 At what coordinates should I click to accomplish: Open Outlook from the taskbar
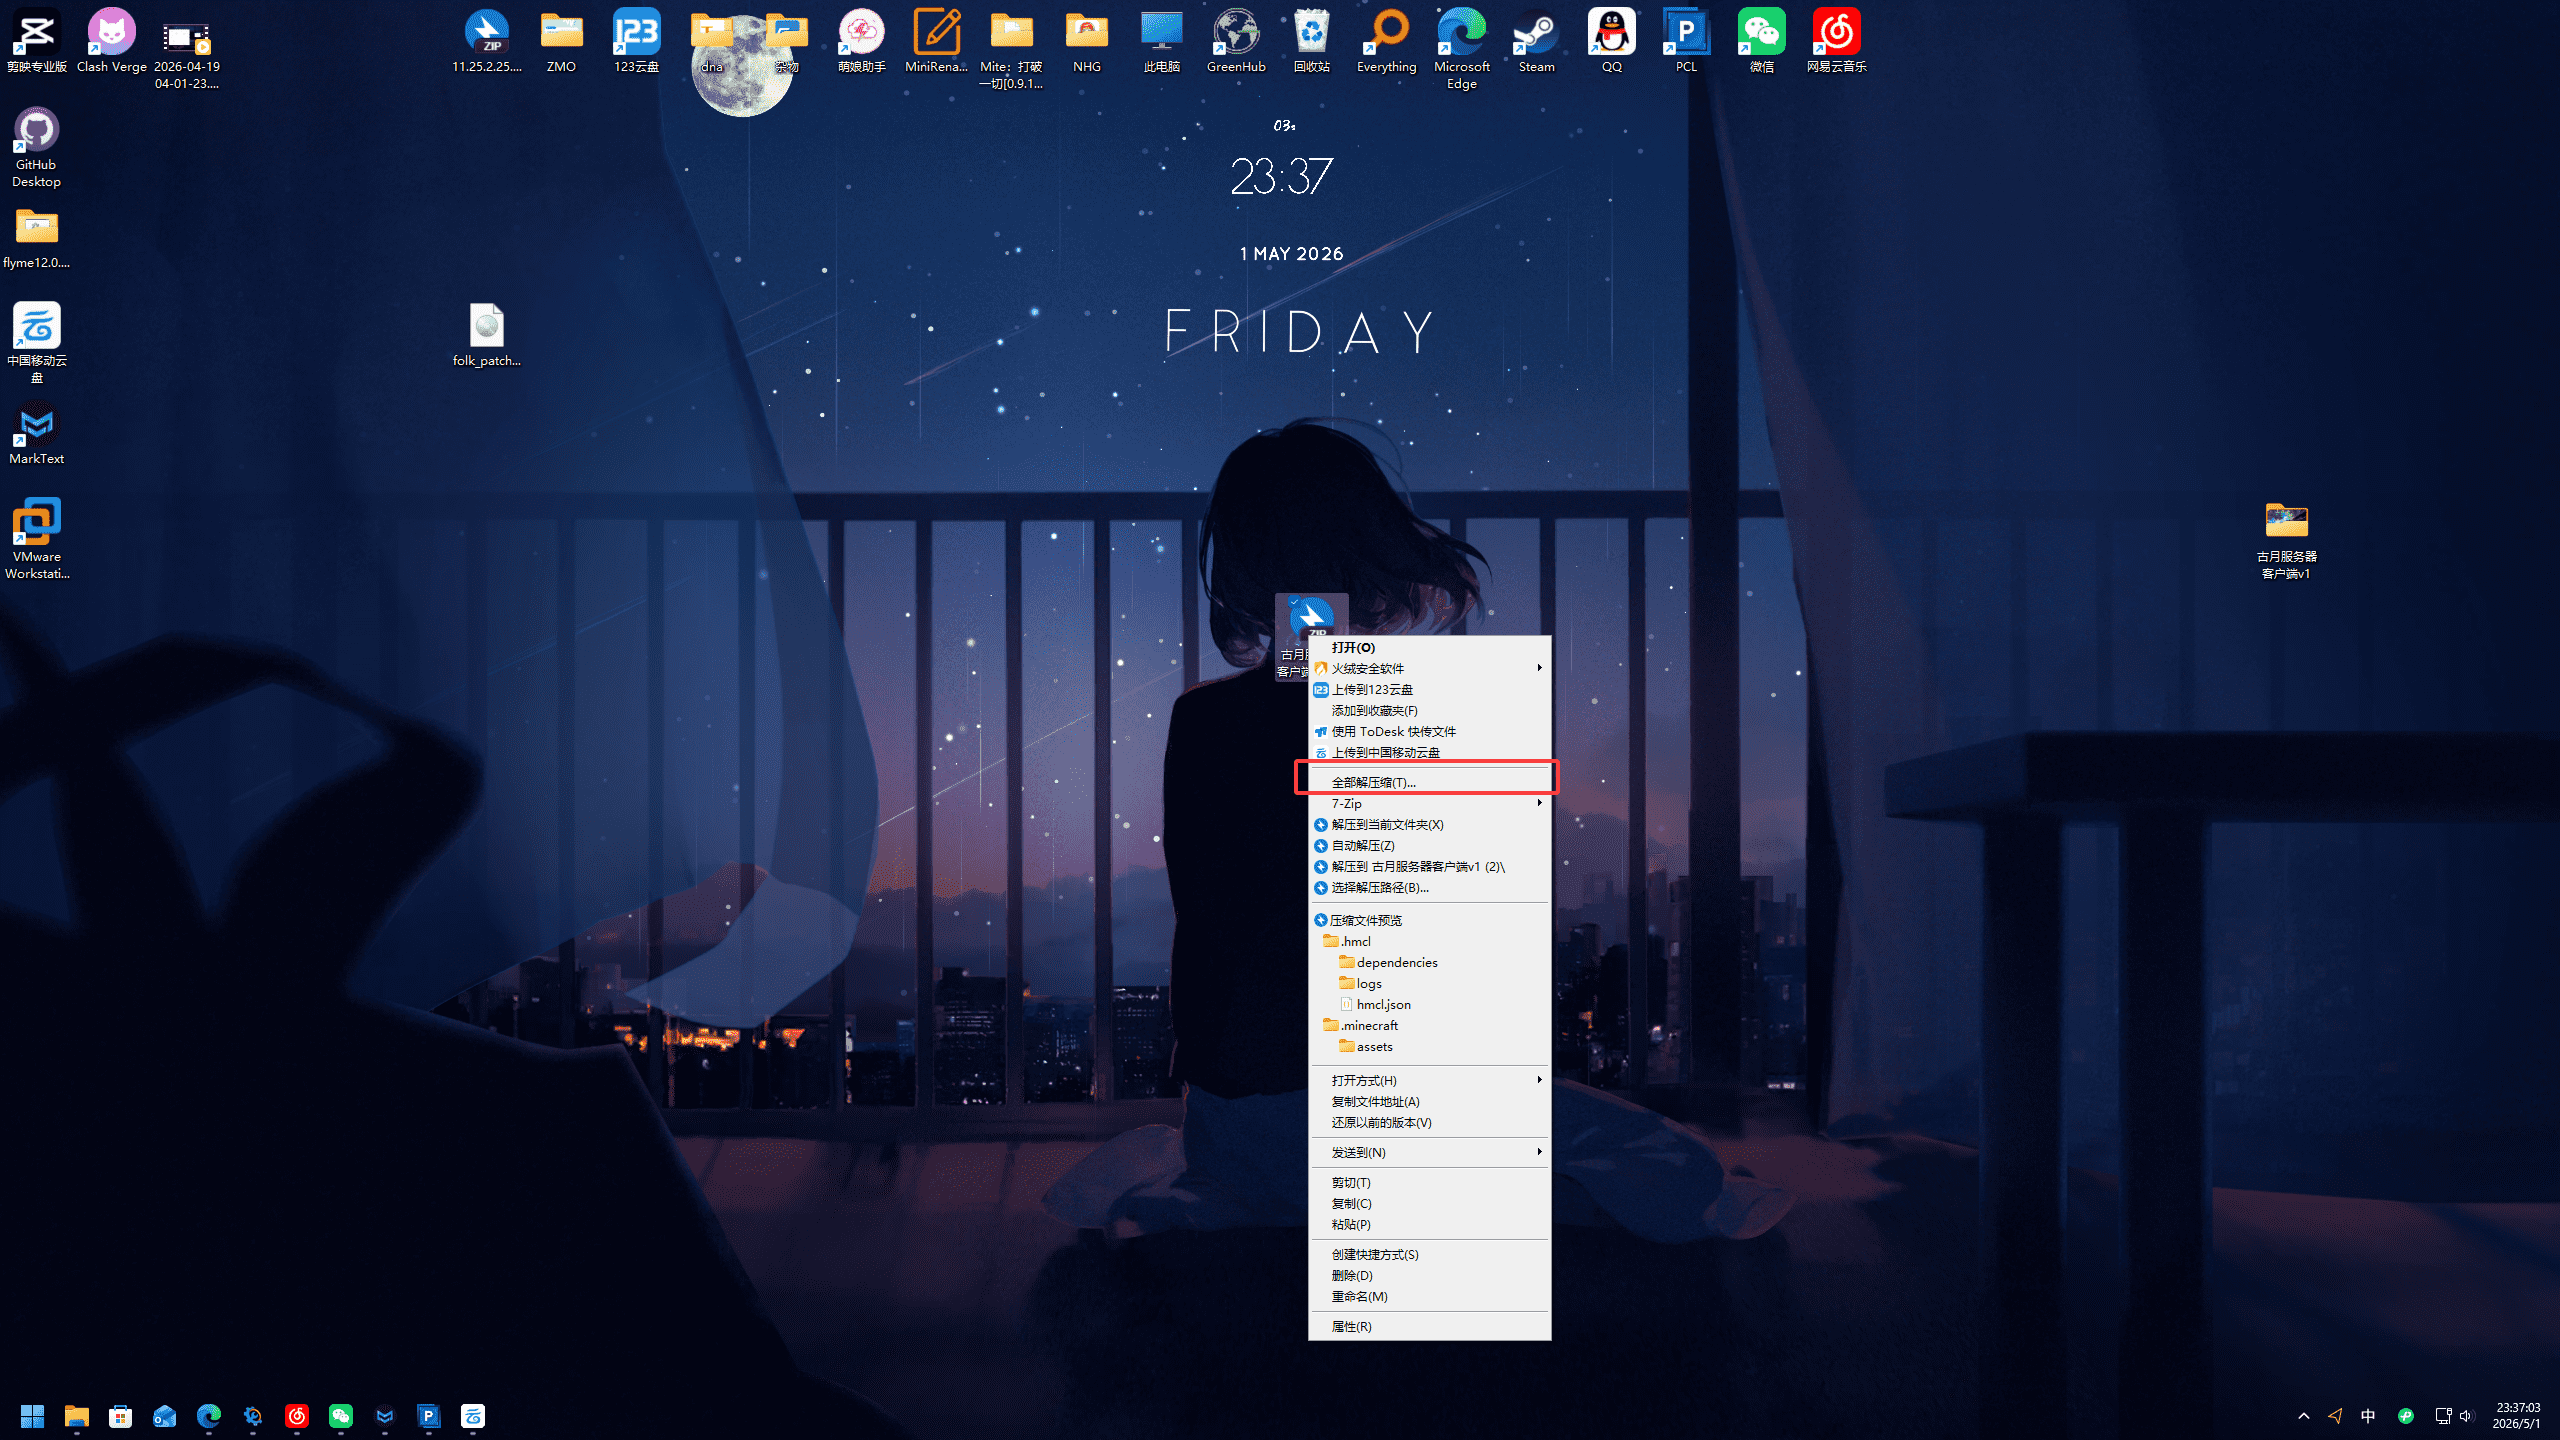165,1416
